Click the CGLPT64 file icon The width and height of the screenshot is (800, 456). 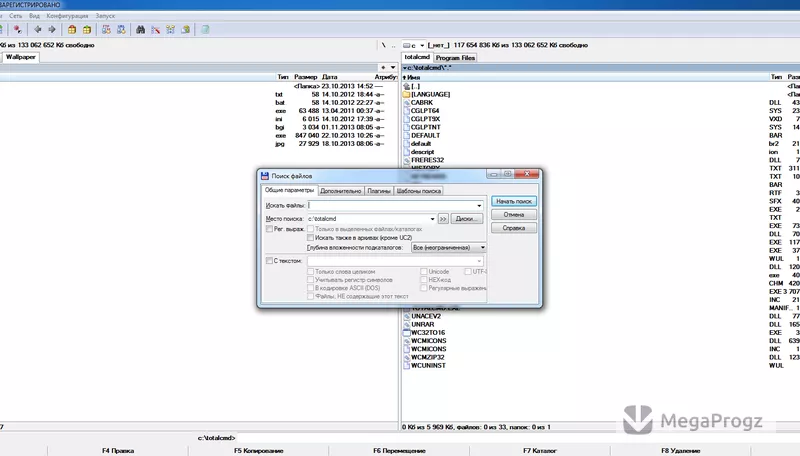point(407,111)
